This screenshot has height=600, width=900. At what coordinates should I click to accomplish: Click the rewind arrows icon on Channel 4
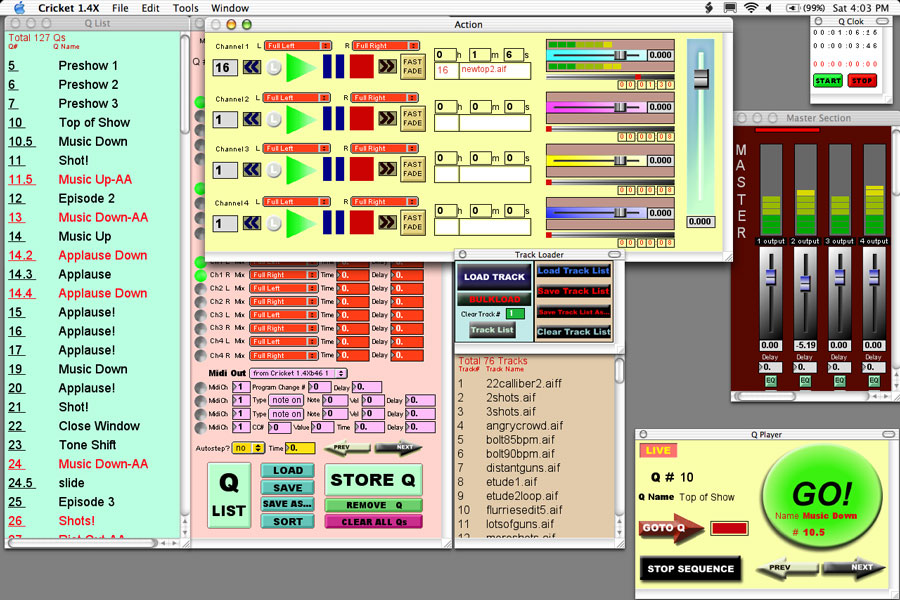tap(251, 224)
